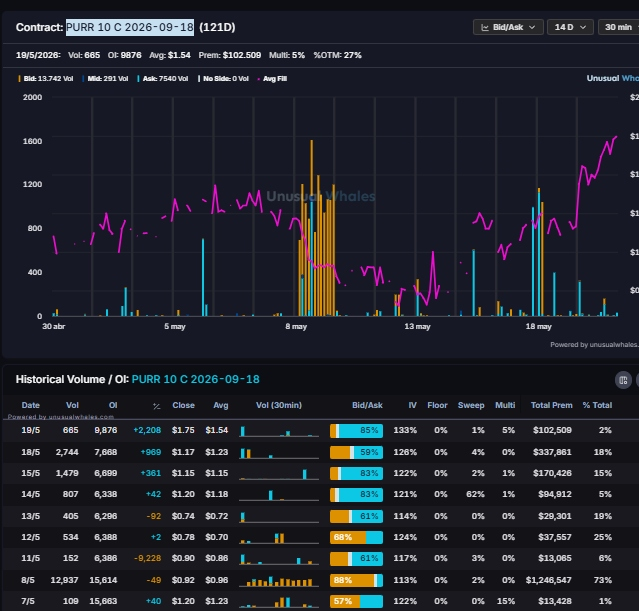Open the 30 min interval dropdown
This screenshot has height=611, width=639.
tap(619, 27)
